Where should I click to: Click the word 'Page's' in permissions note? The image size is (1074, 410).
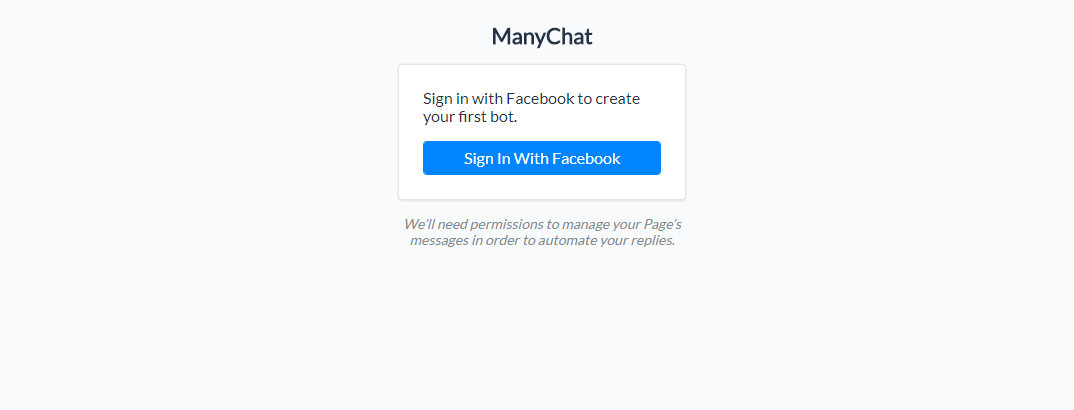tap(663, 225)
